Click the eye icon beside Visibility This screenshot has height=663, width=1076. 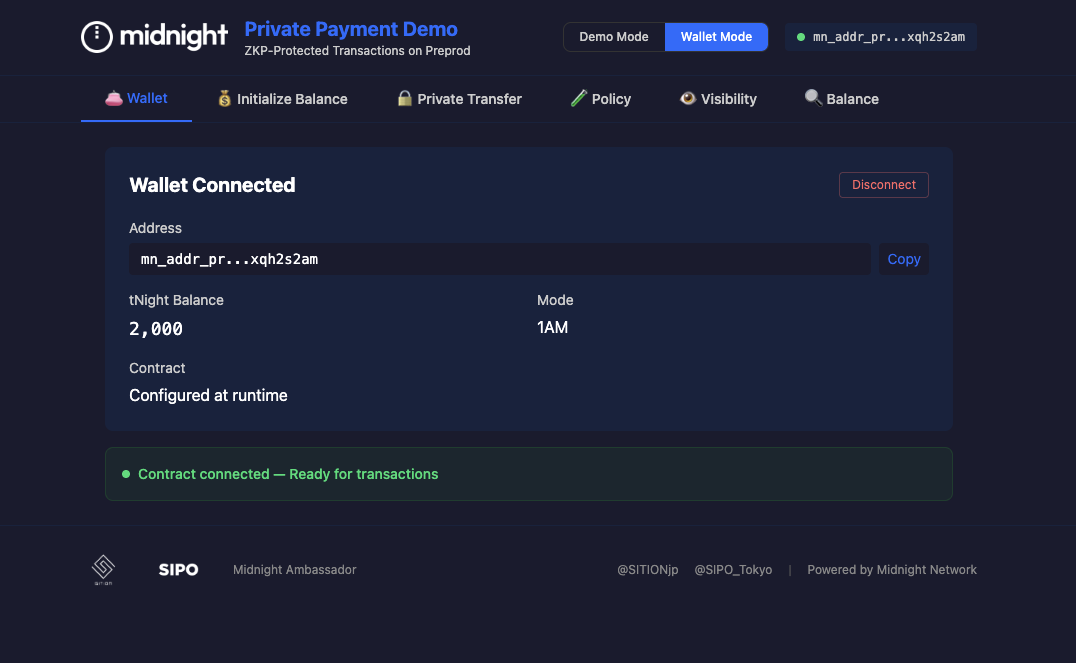coord(688,98)
